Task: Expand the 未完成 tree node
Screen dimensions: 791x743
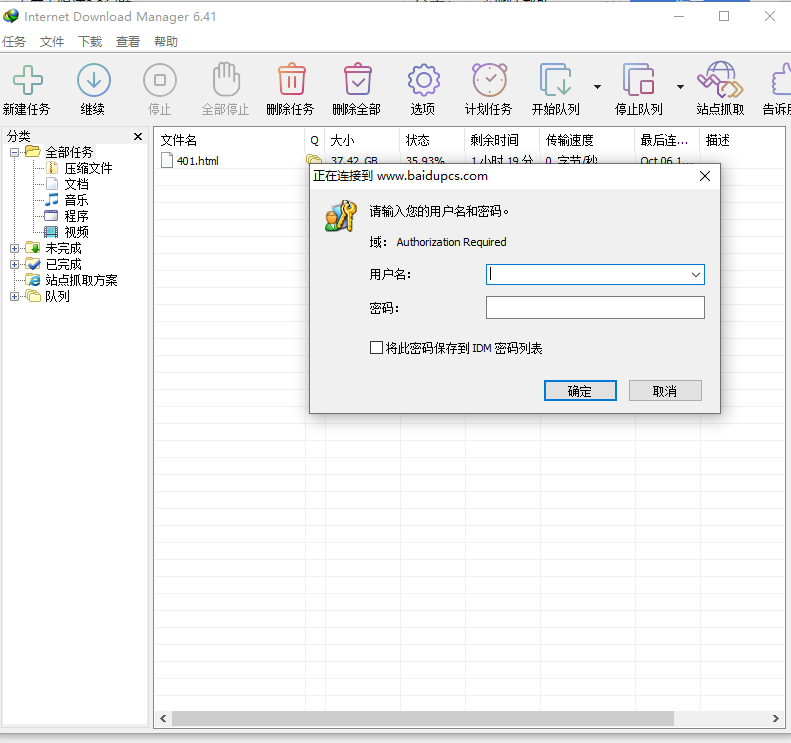Action: 14,248
